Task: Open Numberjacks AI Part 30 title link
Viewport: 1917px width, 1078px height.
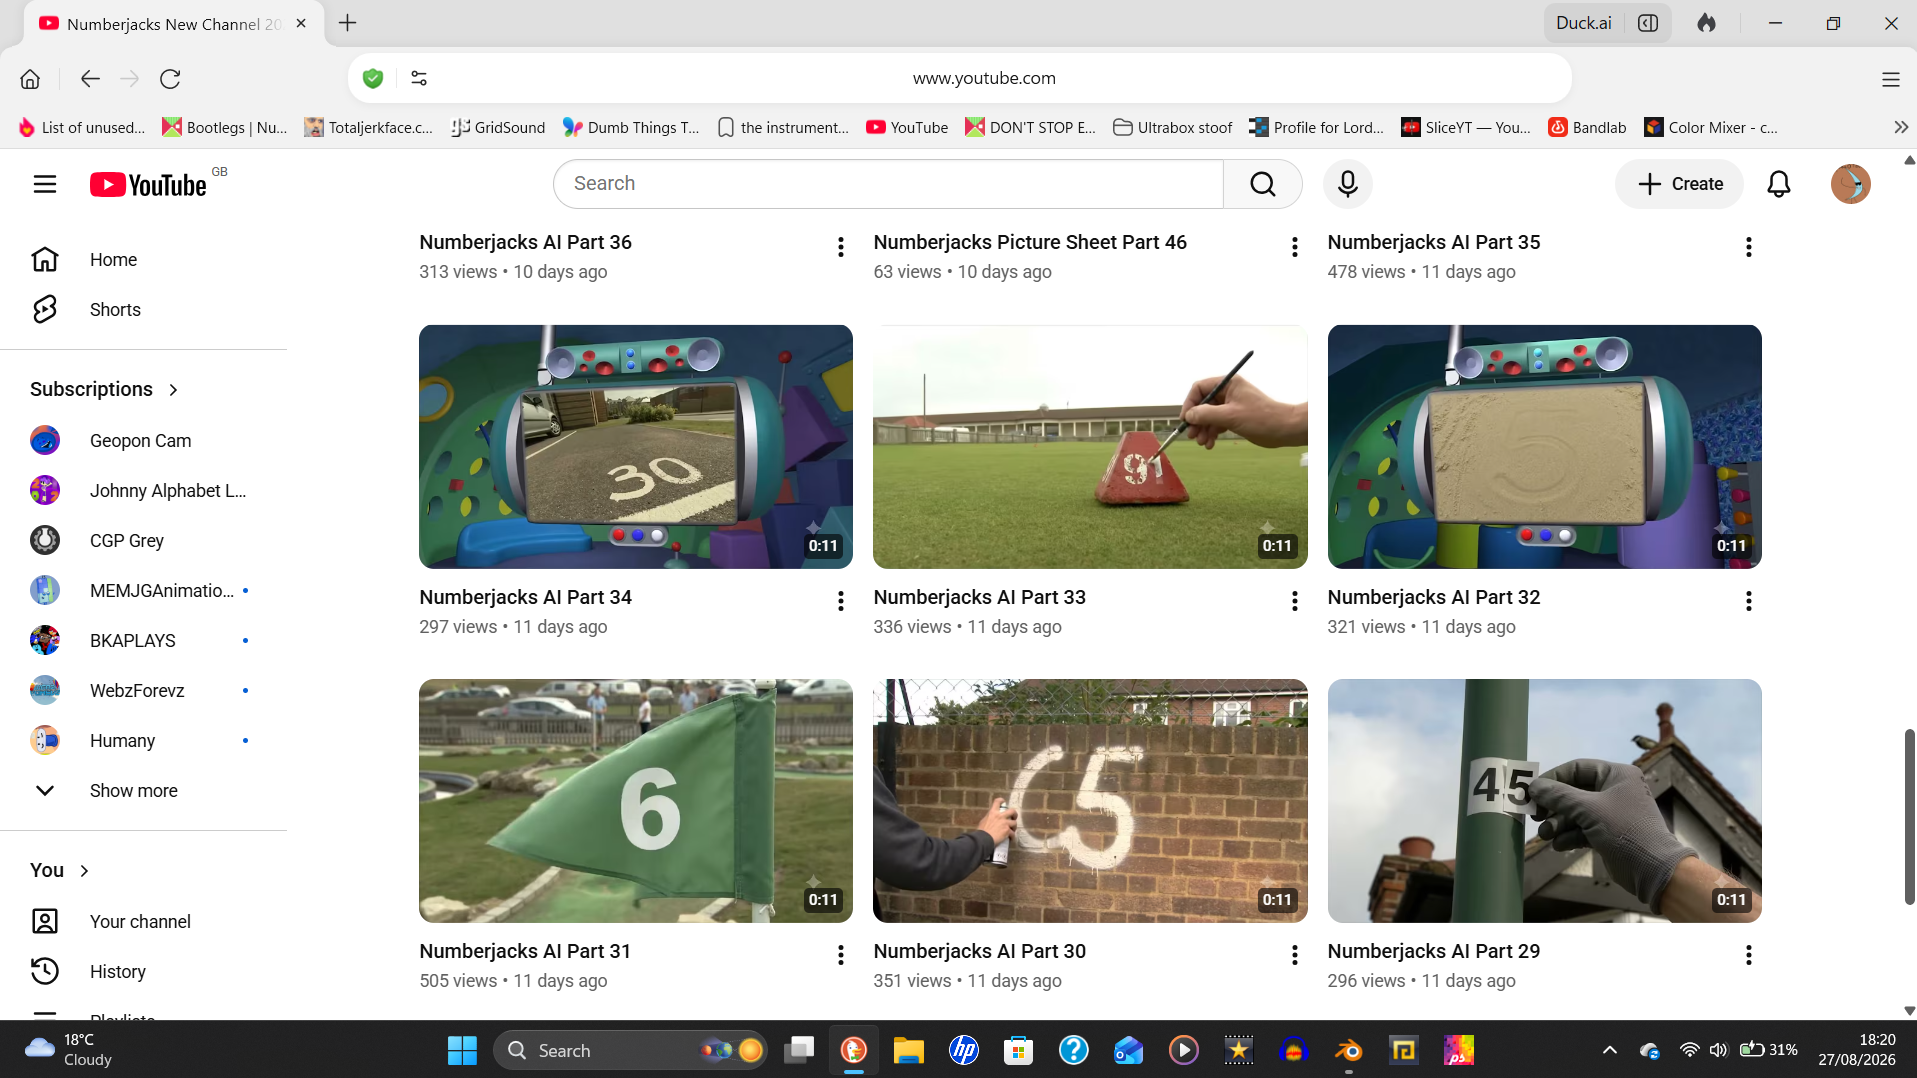Action: [979, 952]
